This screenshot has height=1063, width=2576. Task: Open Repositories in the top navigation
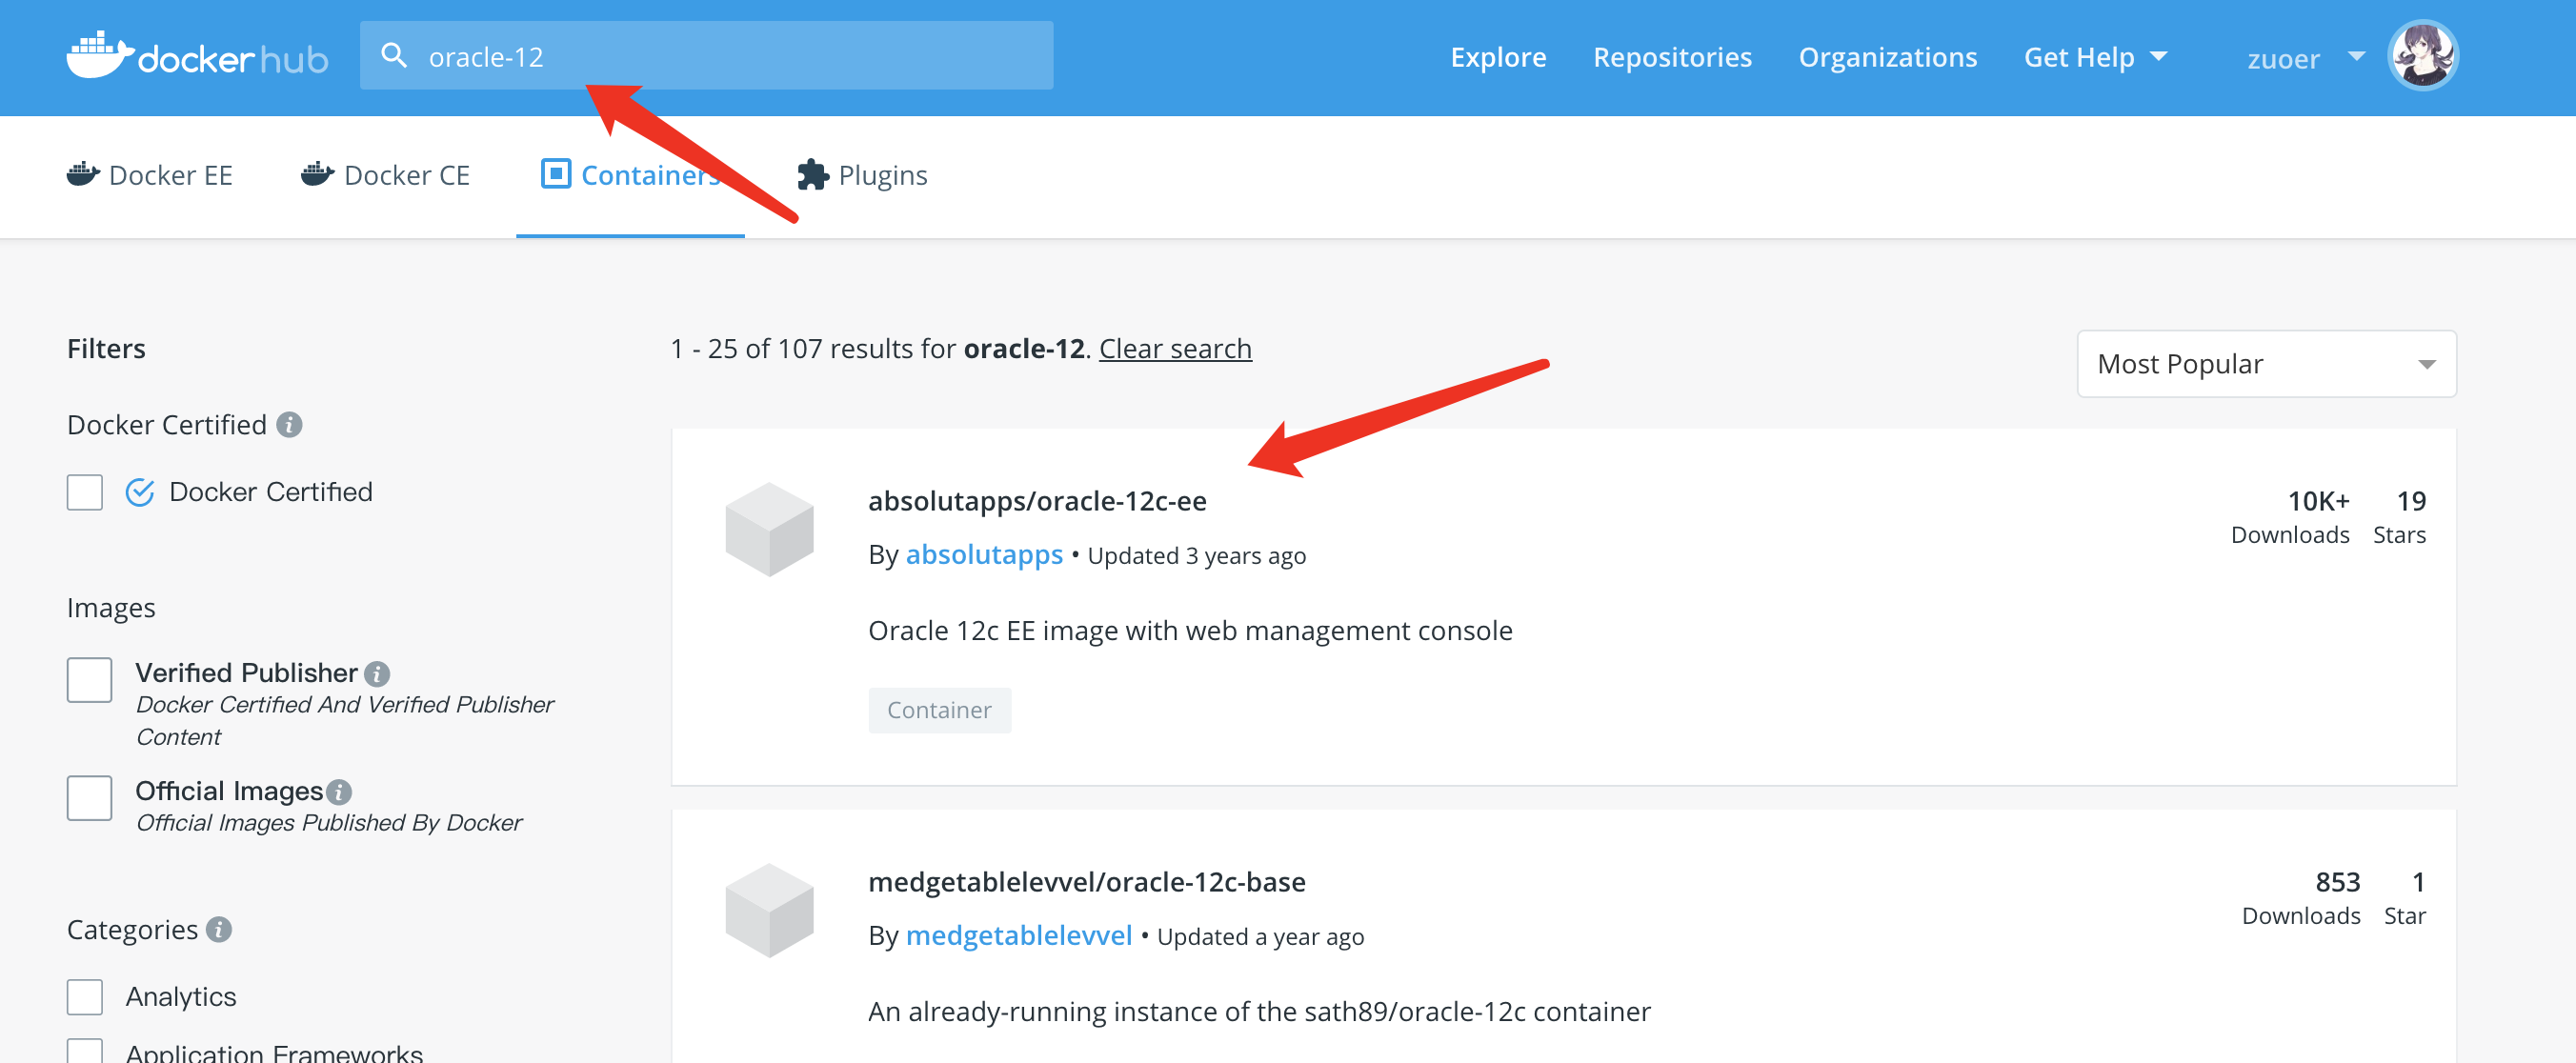pyautogui.click(x=1672, y=57)
